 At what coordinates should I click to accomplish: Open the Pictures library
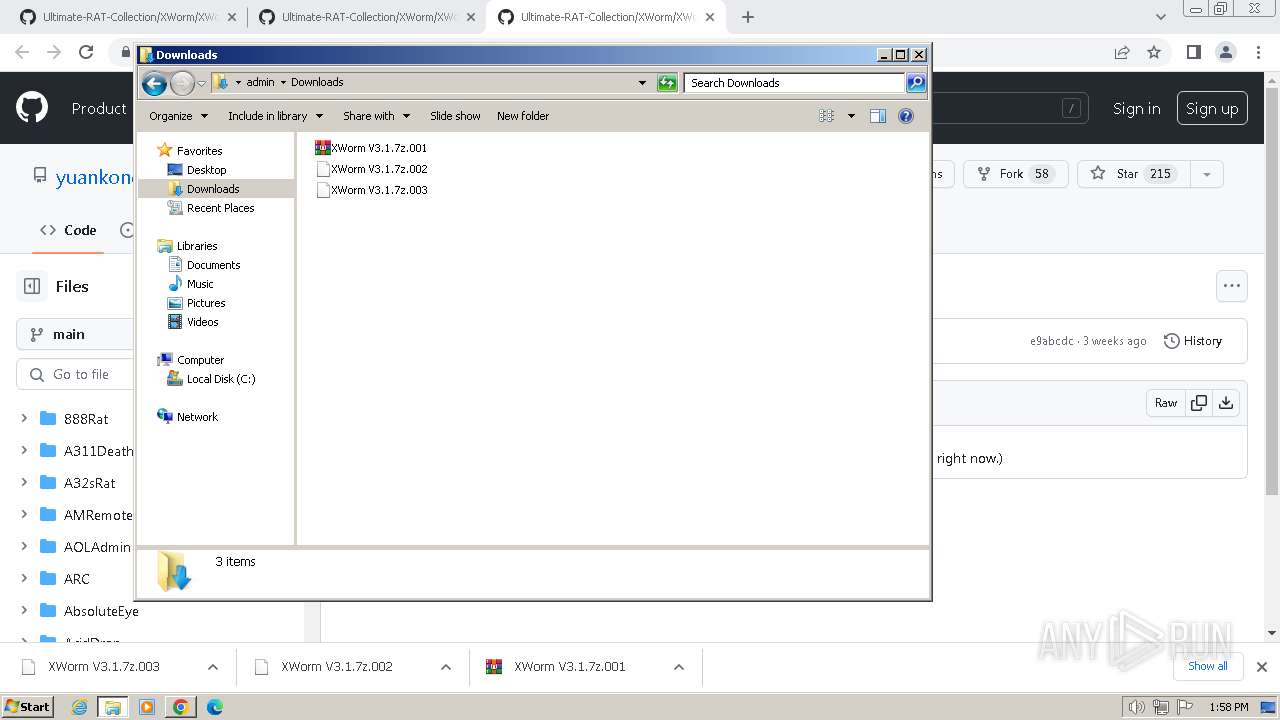pyautogui.click(x=206, y=303)
